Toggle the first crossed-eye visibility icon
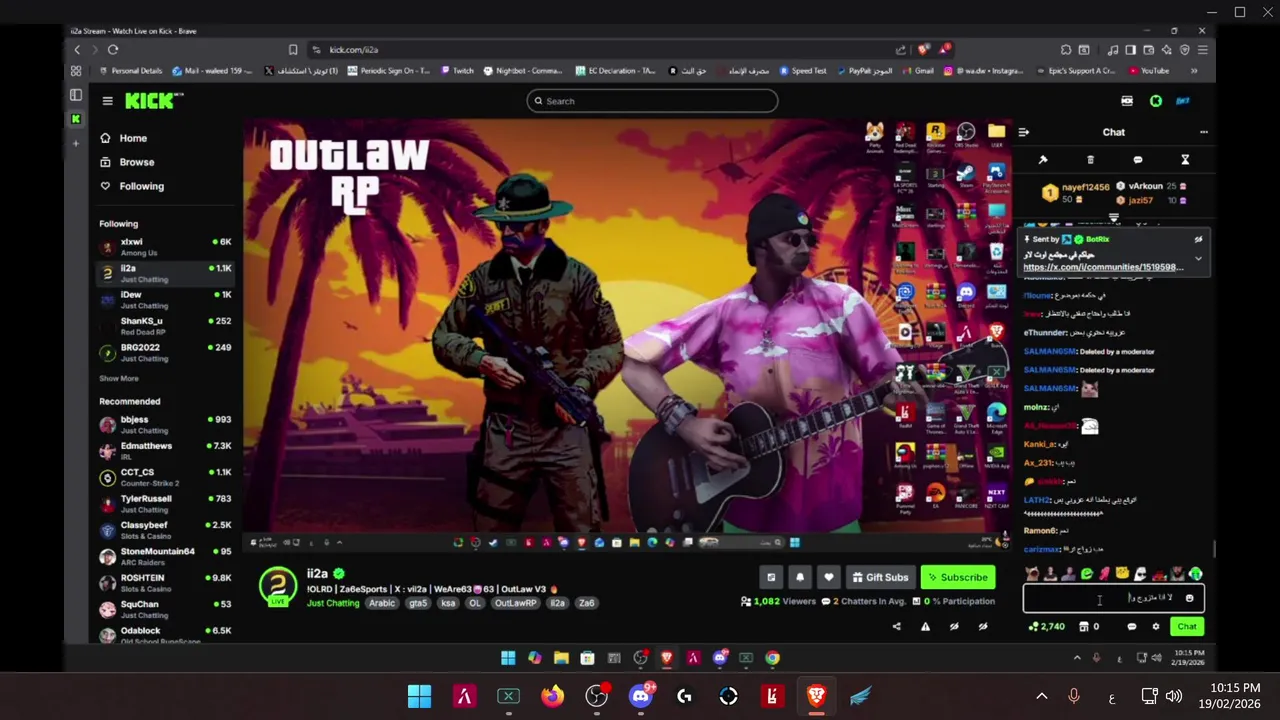The width and height of the screenshot is (1280, 720). 954,627
